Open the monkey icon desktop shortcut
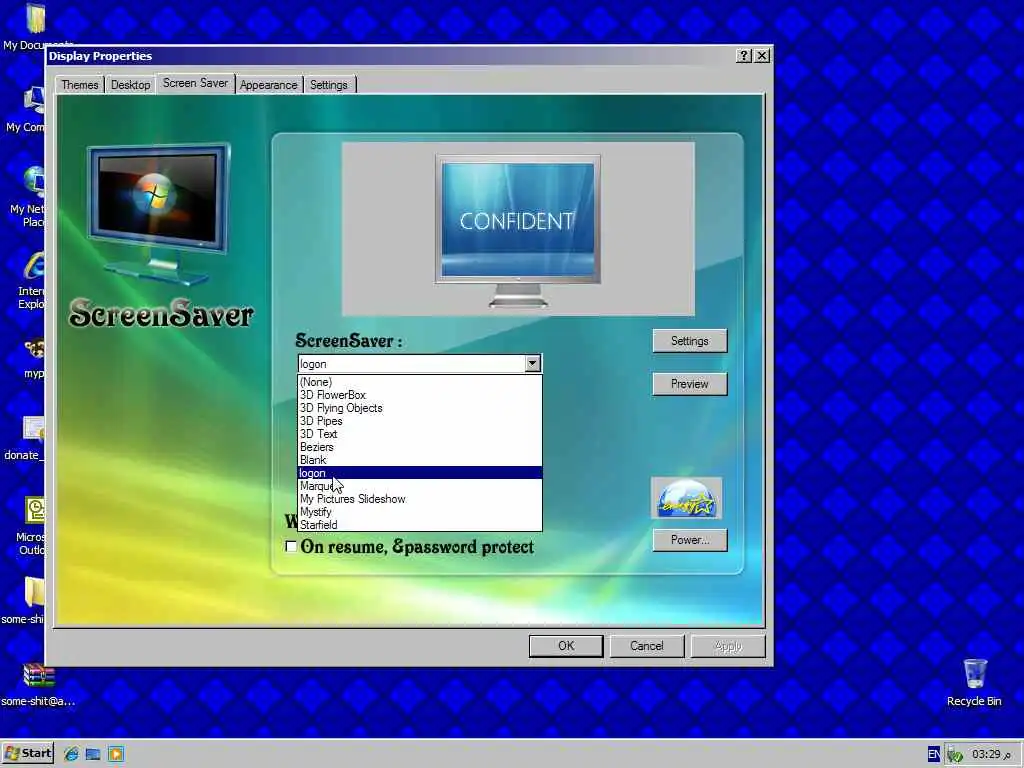The width and height of the screenshot is (1024, 768). click(x=34, y=349)
